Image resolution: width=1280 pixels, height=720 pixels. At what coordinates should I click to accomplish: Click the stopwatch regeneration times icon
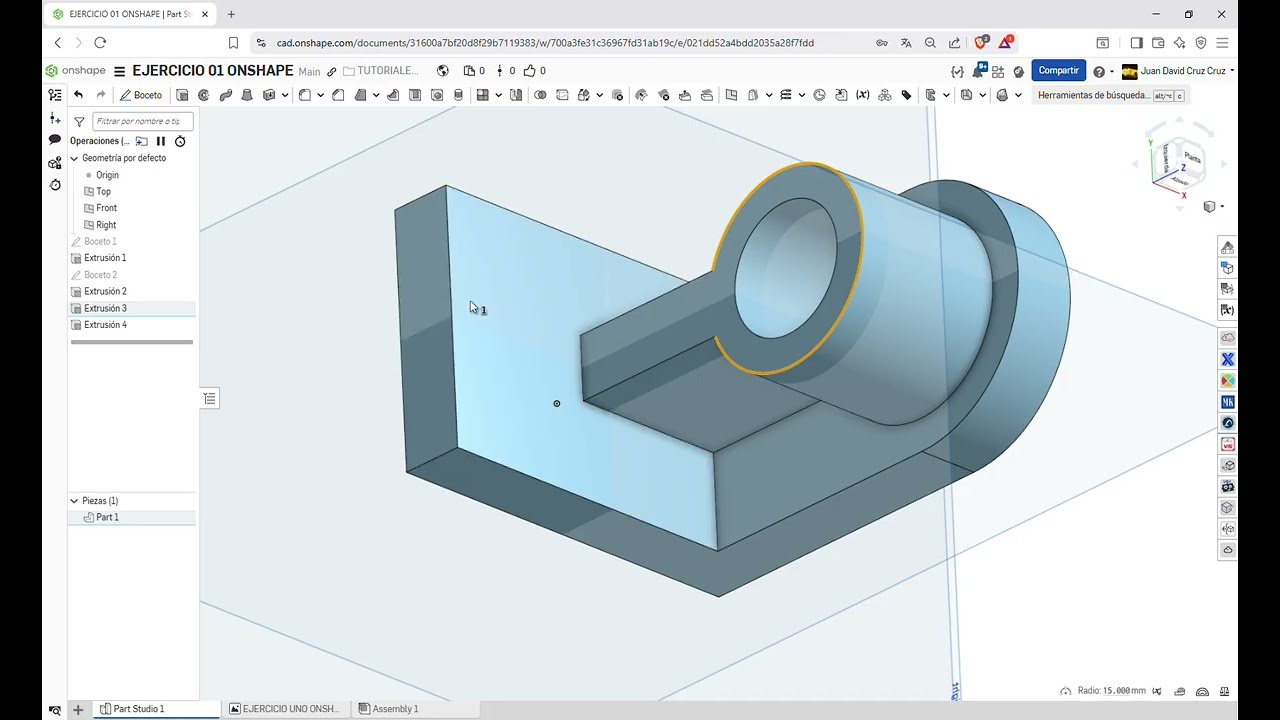[180, 141]
